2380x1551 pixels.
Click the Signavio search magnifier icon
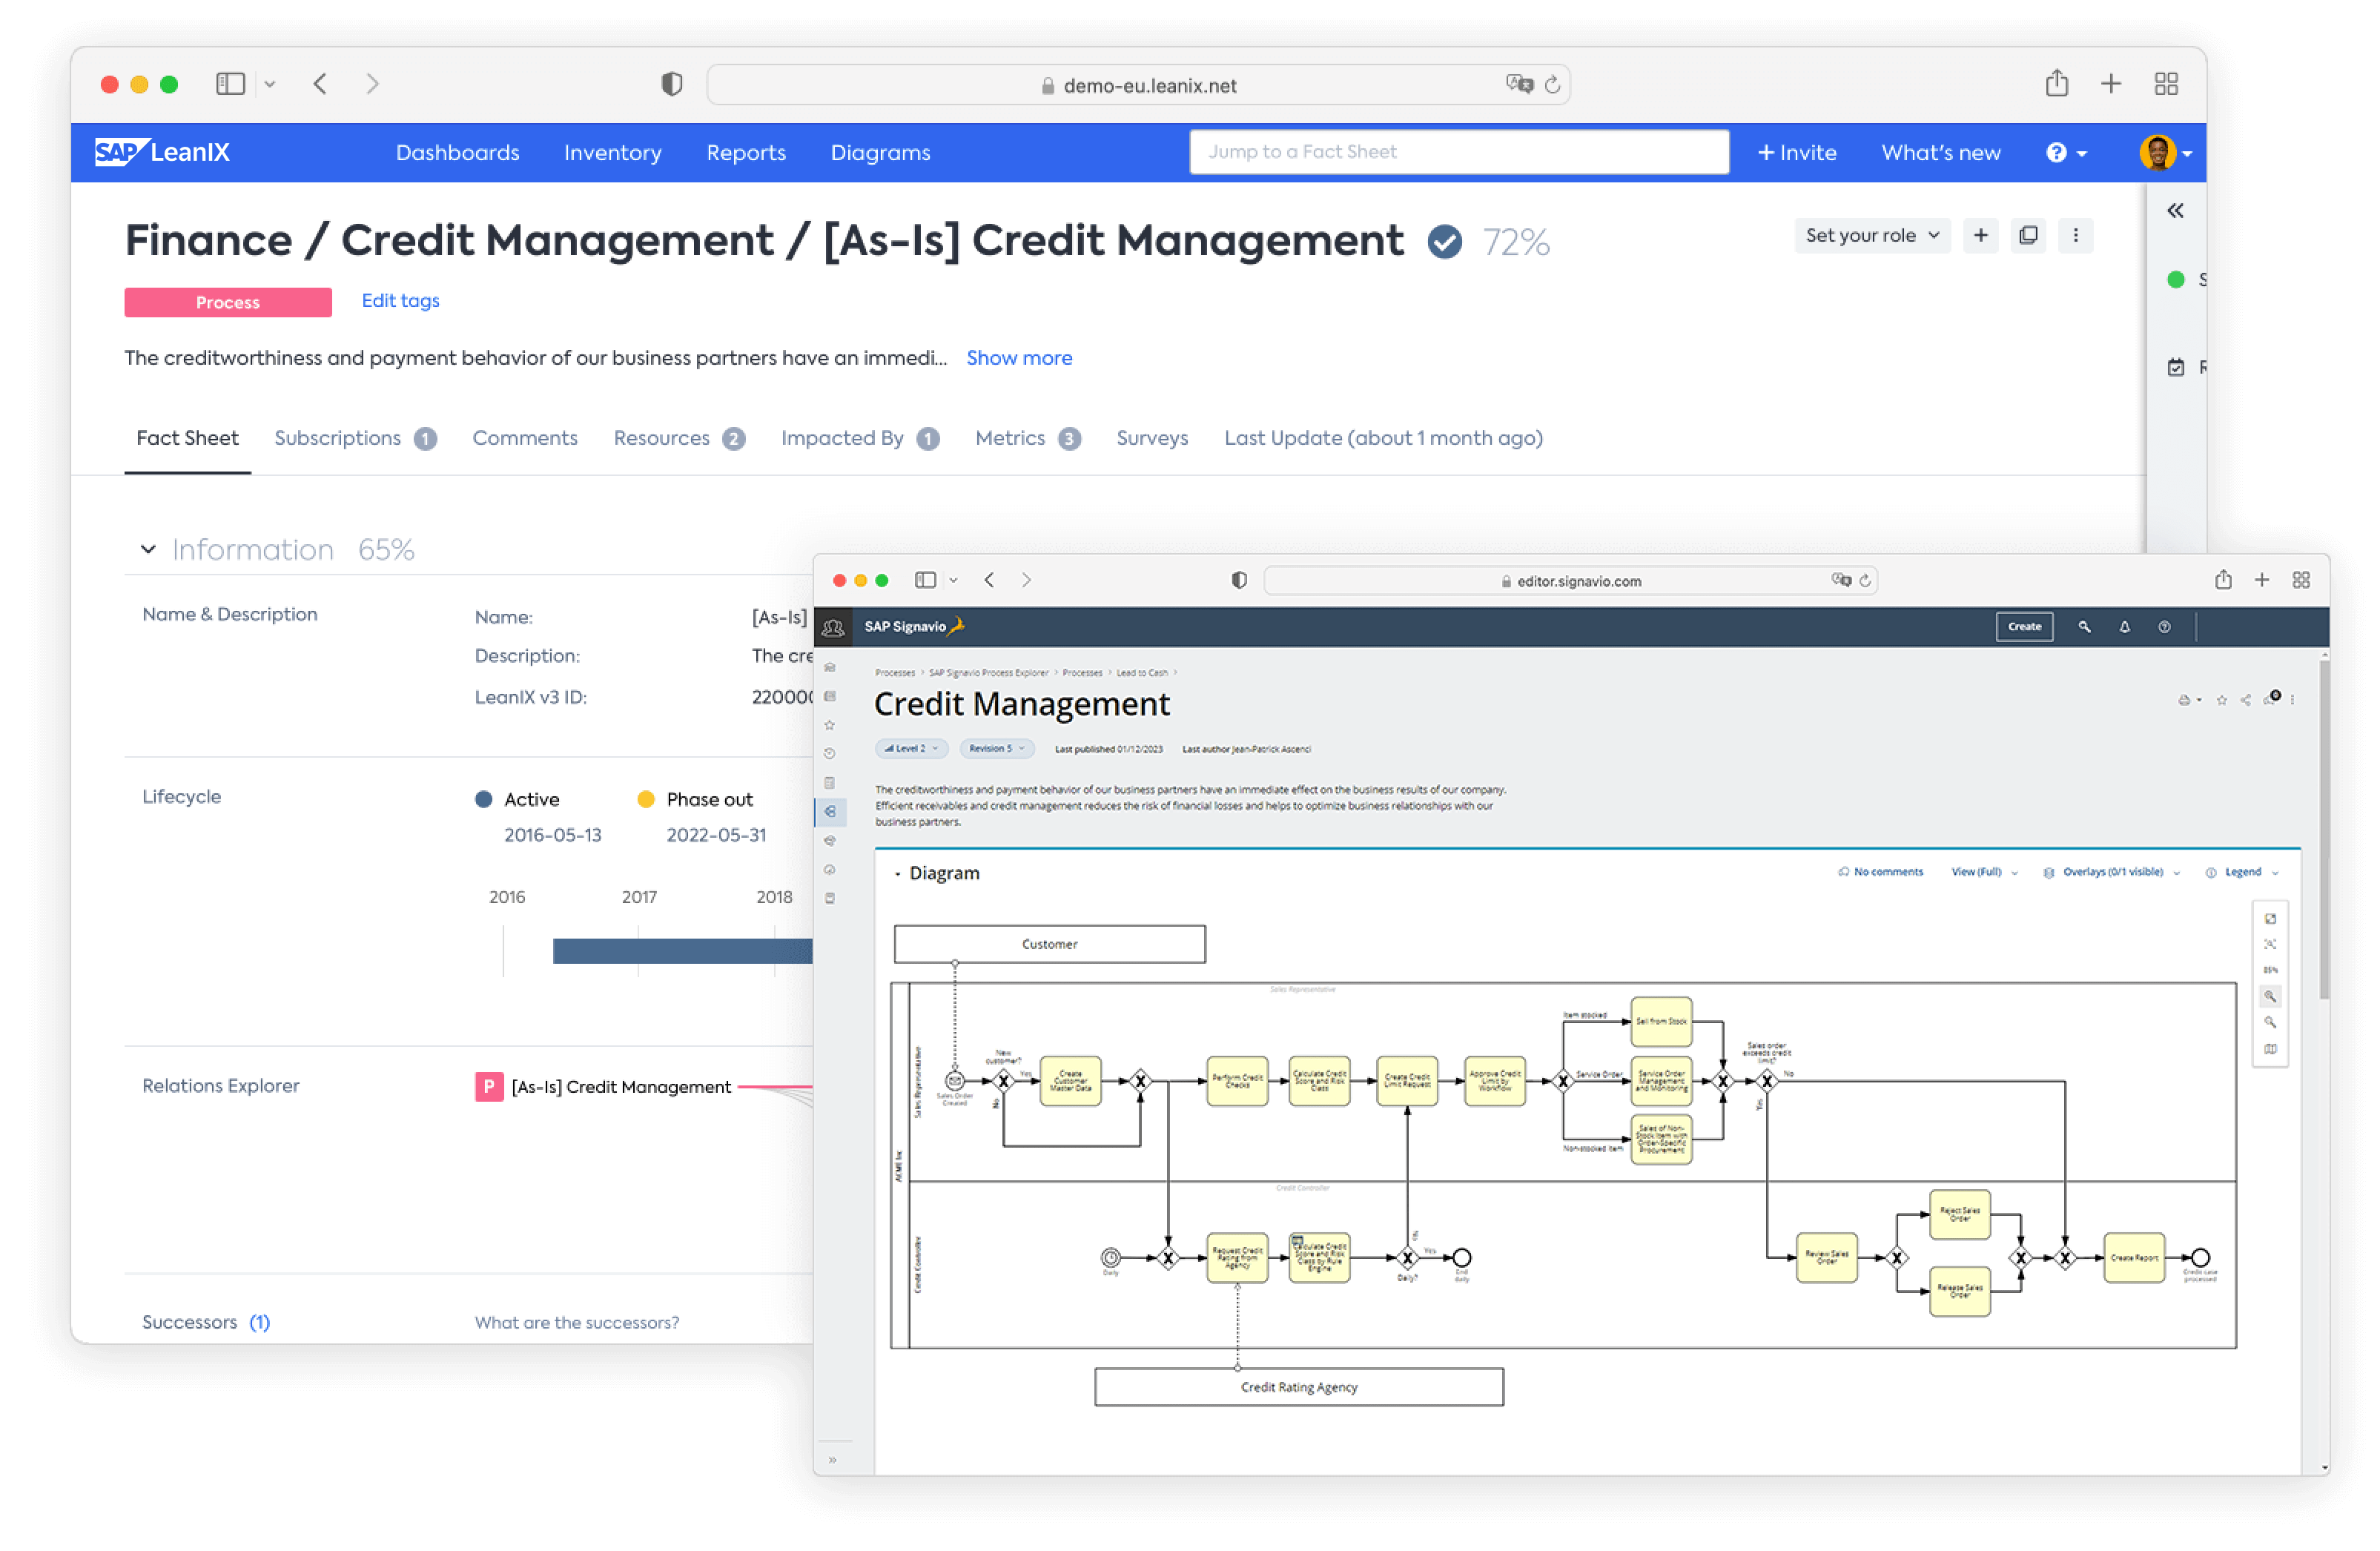point(2084,627)
